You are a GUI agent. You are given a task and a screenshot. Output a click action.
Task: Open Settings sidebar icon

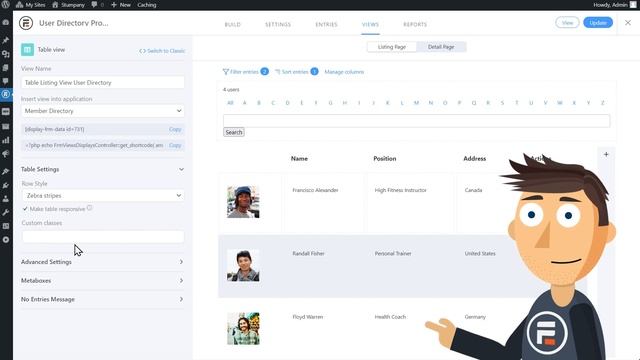[6, 226]
